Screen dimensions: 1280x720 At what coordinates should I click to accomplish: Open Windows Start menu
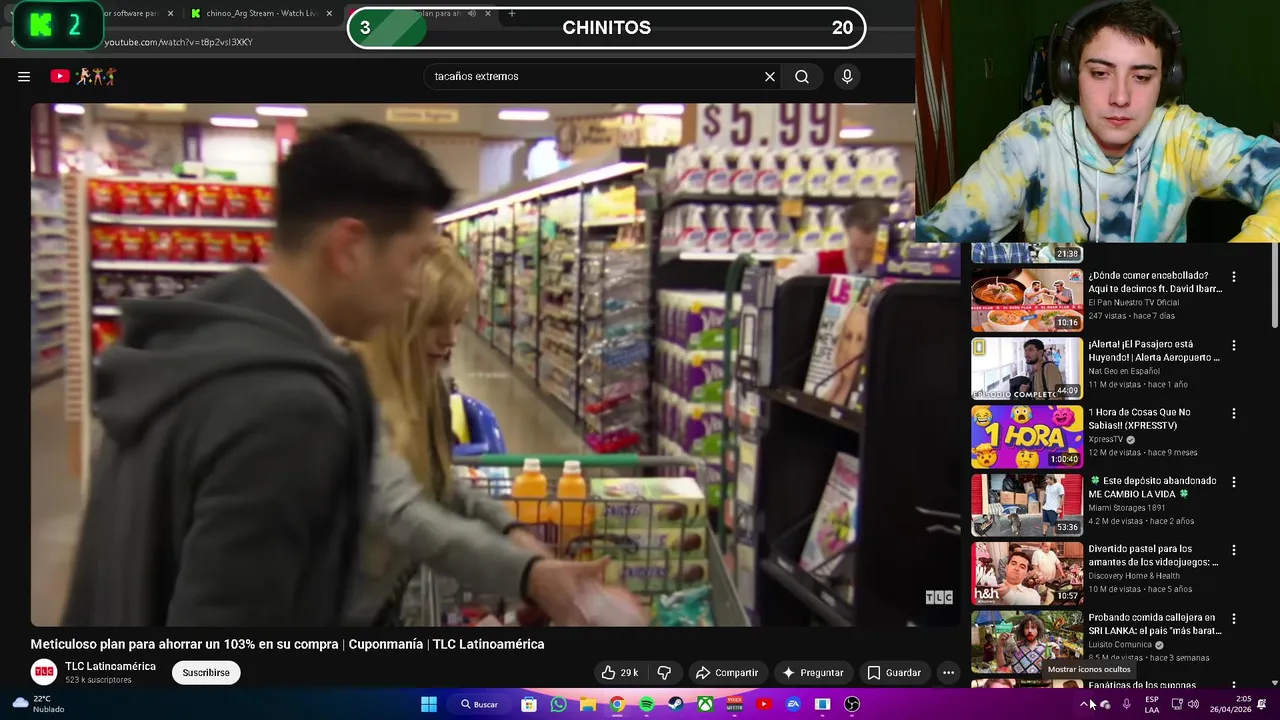(x=429, y=704)
